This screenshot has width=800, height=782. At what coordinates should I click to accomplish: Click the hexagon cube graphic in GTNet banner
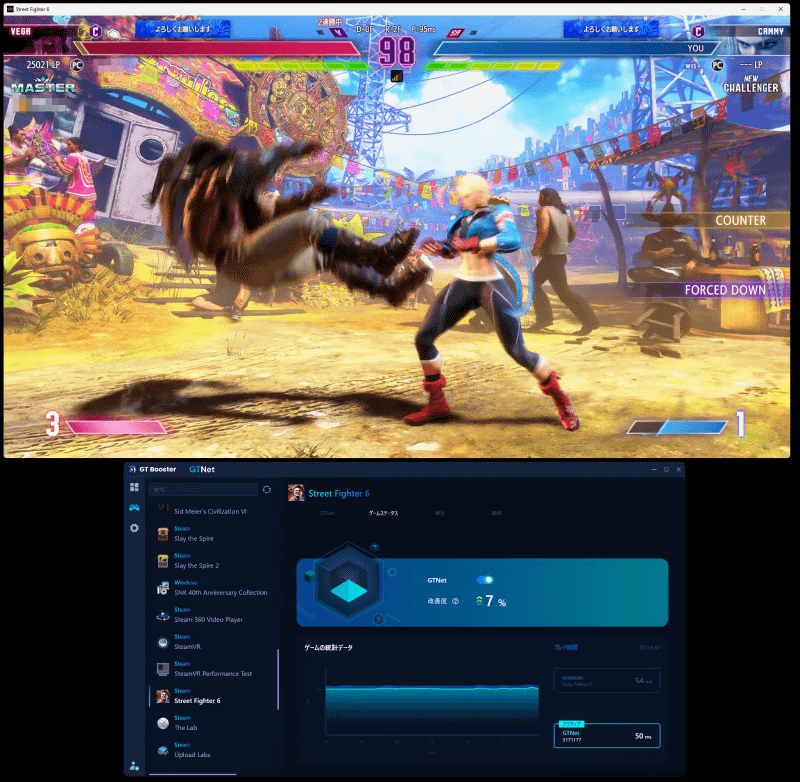click(x=348, y=581)
